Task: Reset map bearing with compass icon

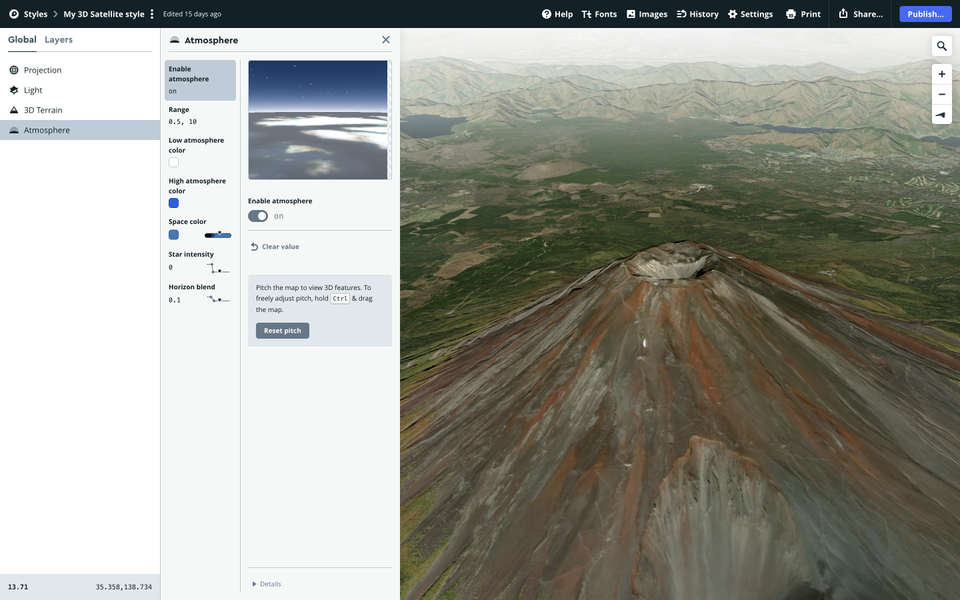Action: (942, 115)
